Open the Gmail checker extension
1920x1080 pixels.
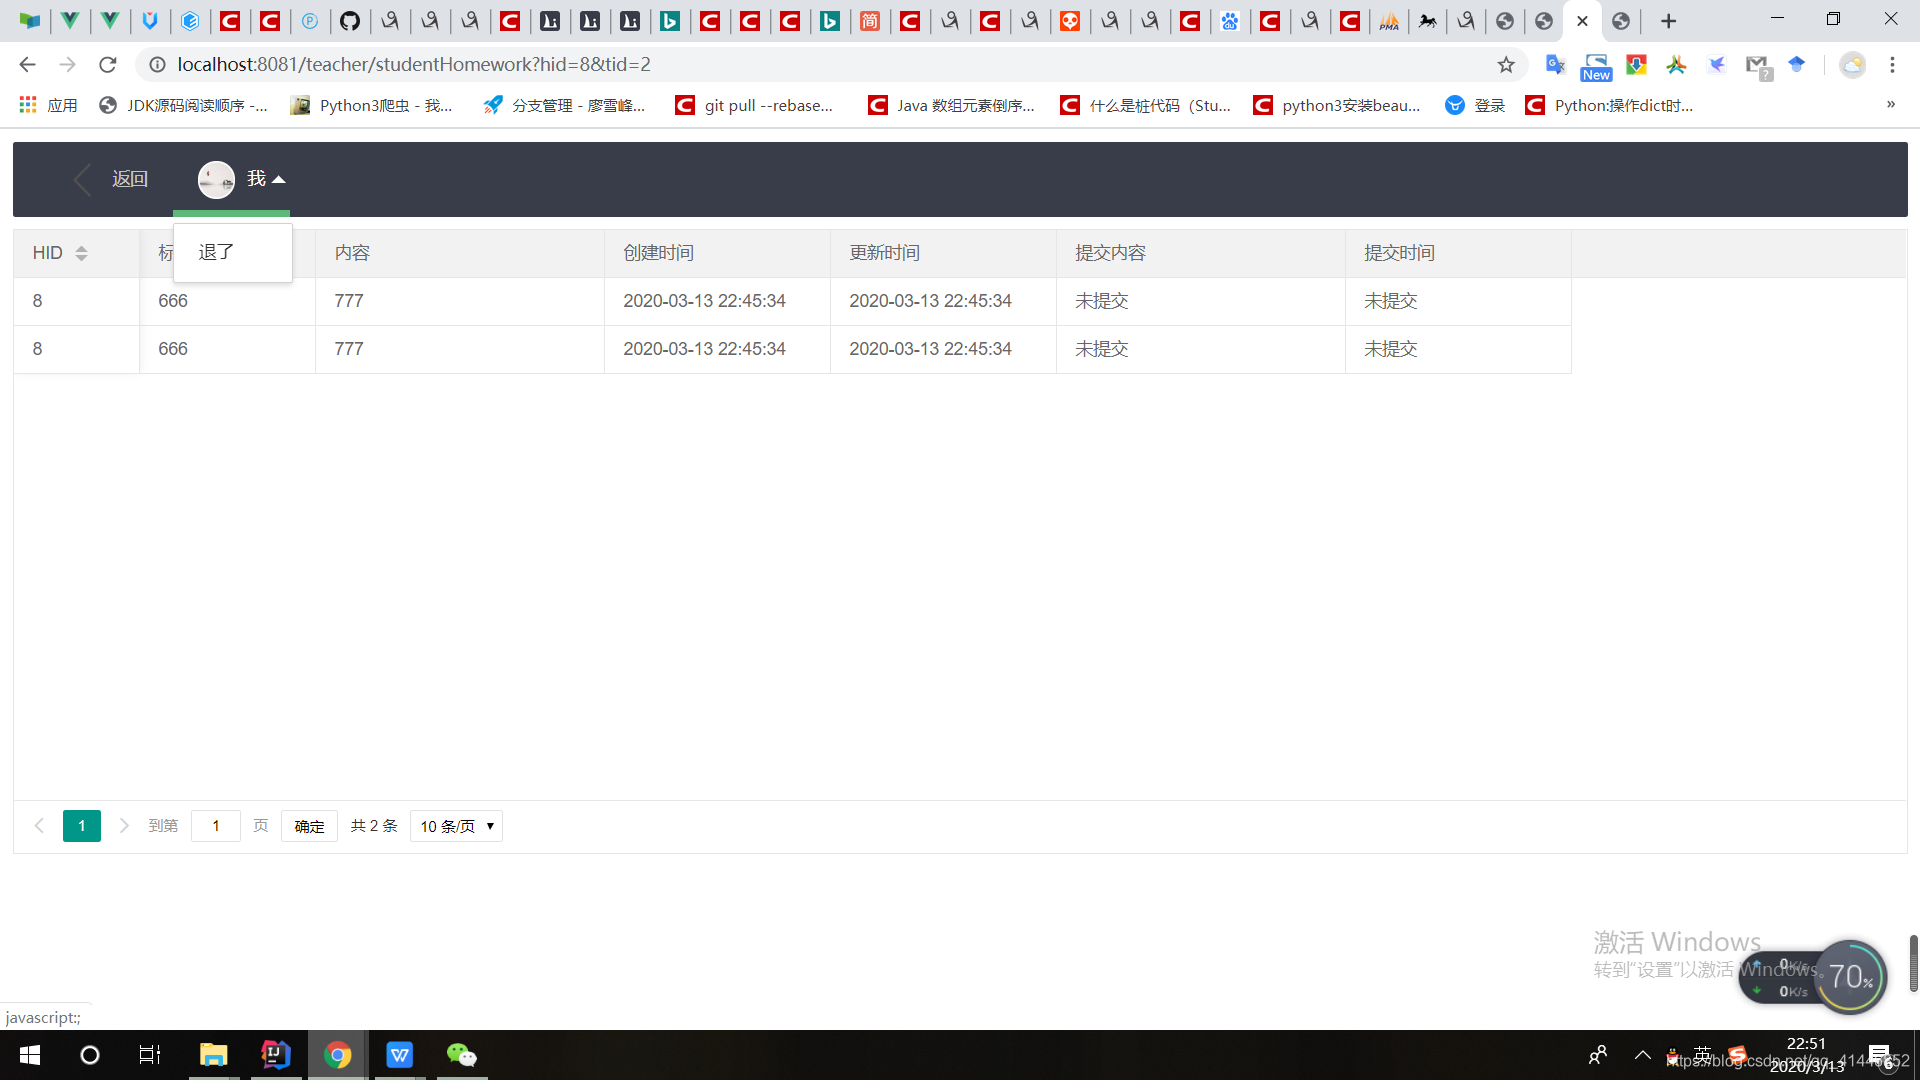1758,64
